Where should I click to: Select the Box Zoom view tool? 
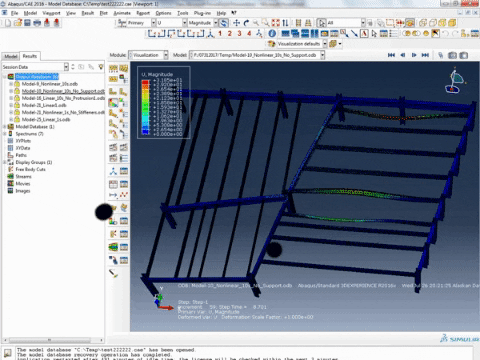266,23
